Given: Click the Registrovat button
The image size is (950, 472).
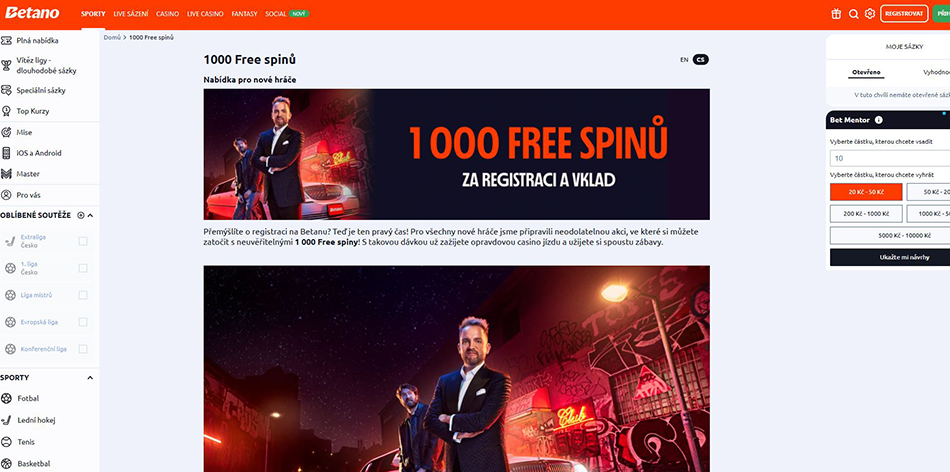Looking at the screenshot, I should pos(904,13).
